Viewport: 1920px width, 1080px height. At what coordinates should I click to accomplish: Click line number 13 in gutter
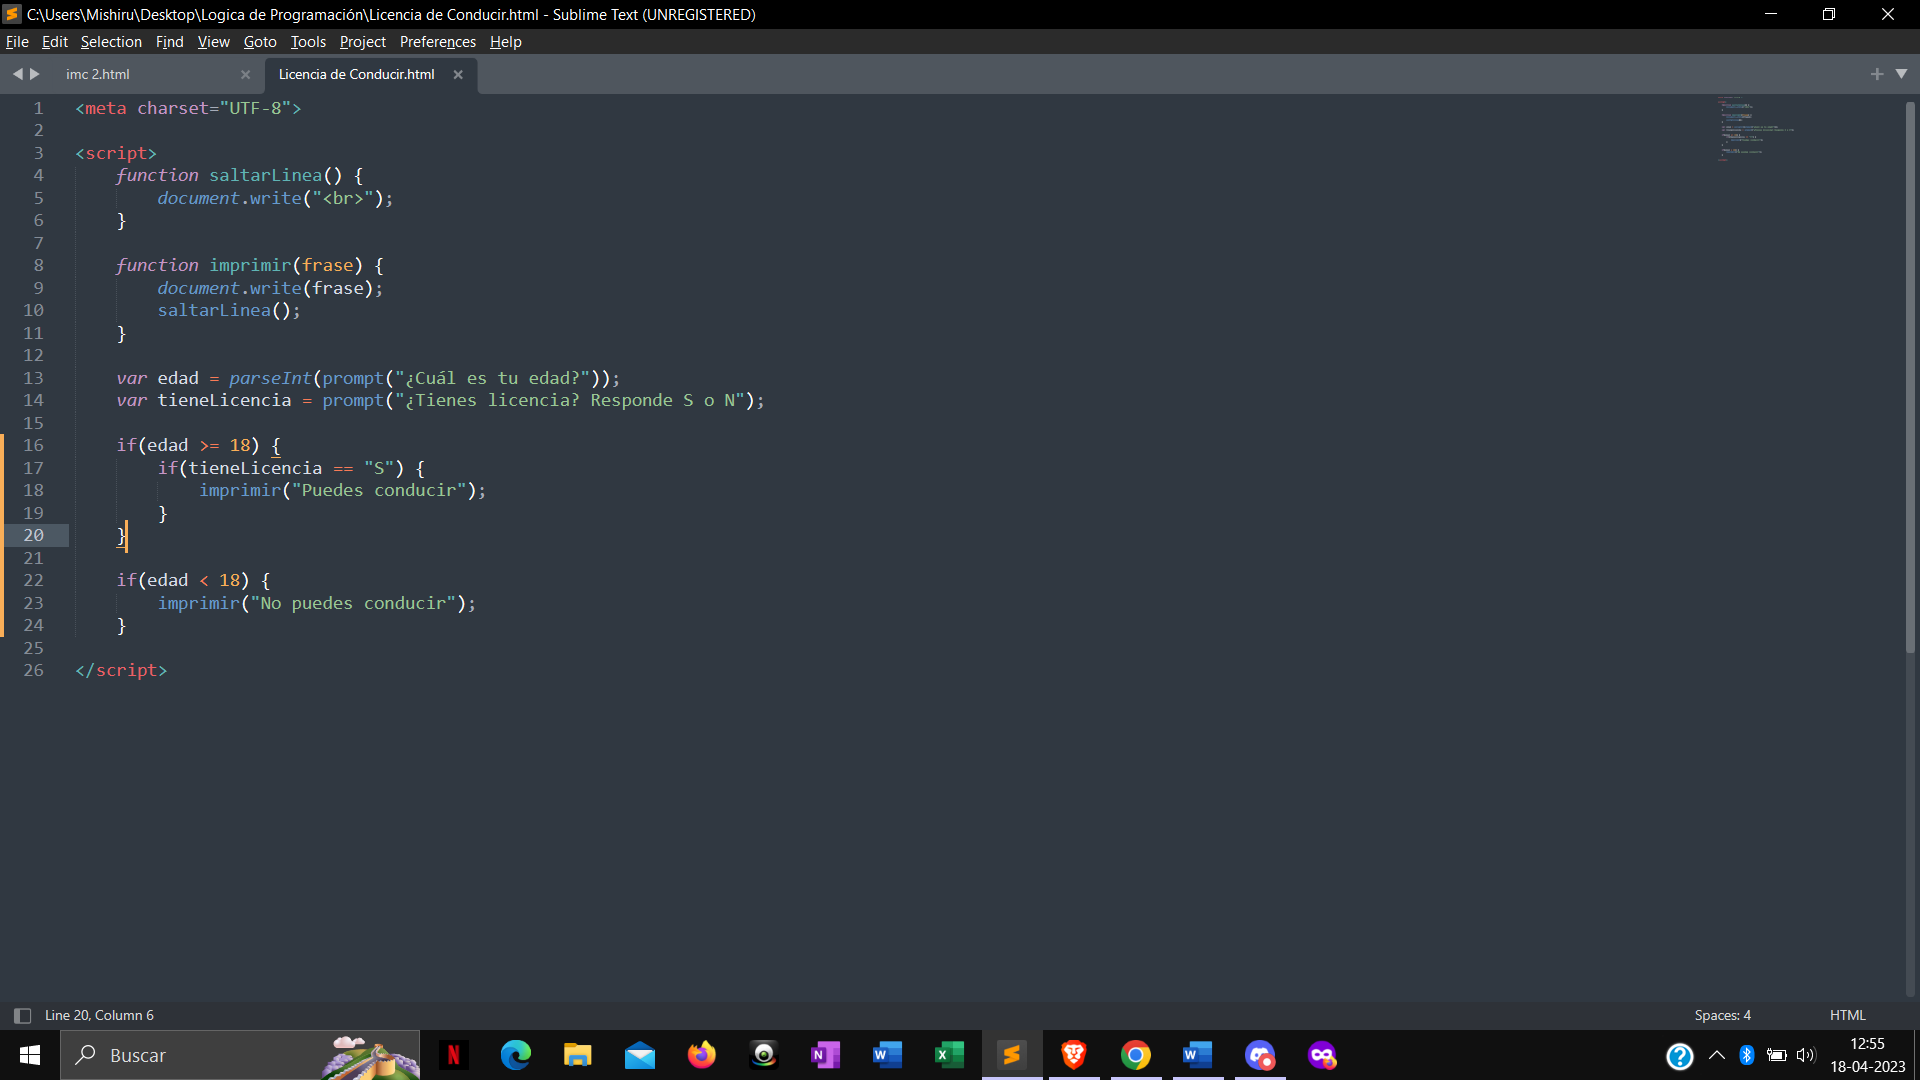click(33, 378)
